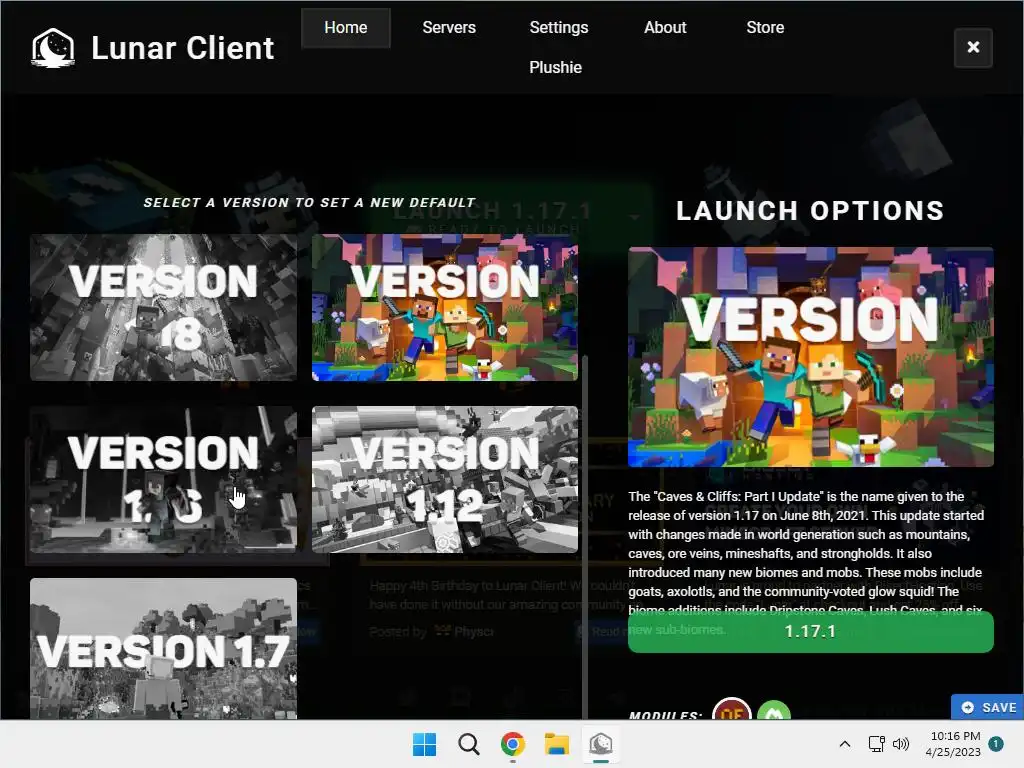Click the Lunar Client moon logo
The image size is (1024, 768).
pyautogui.click(x=53, y=48)
